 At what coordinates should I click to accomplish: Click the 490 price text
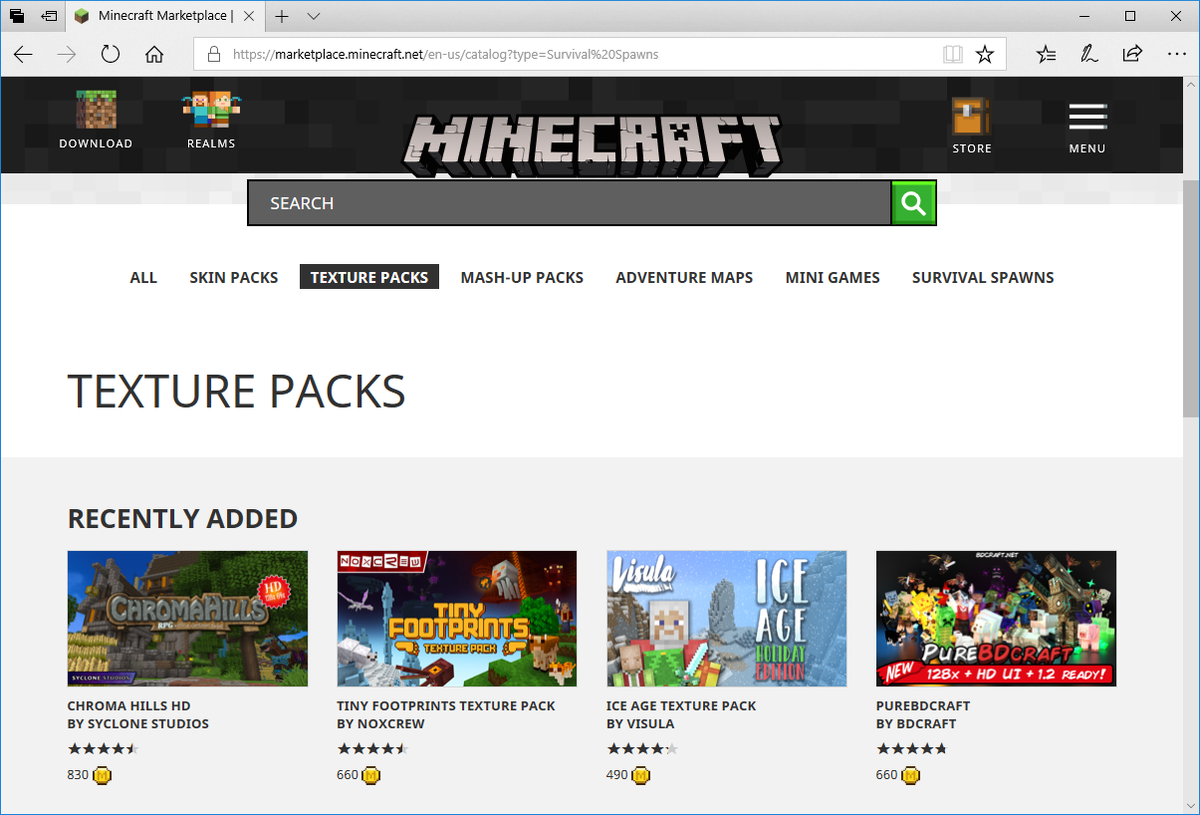[x=617, y=775]
